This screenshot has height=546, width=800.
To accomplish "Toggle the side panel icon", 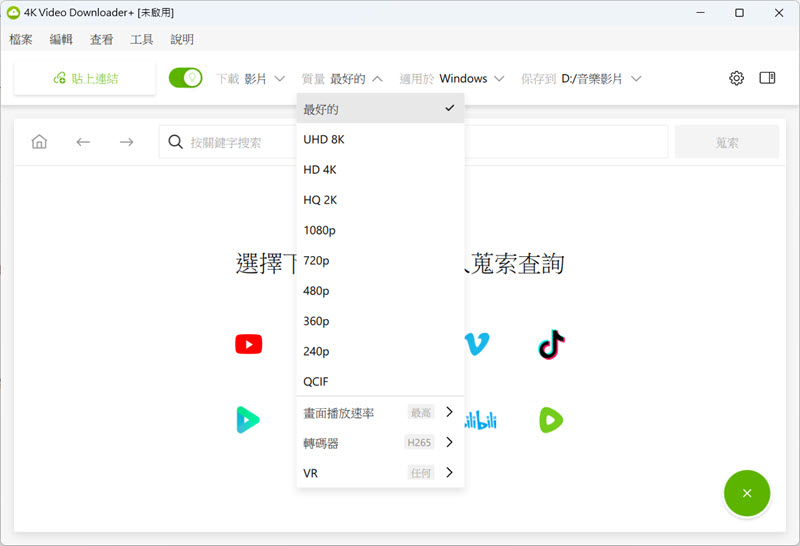I will click(x=767, y=78).
